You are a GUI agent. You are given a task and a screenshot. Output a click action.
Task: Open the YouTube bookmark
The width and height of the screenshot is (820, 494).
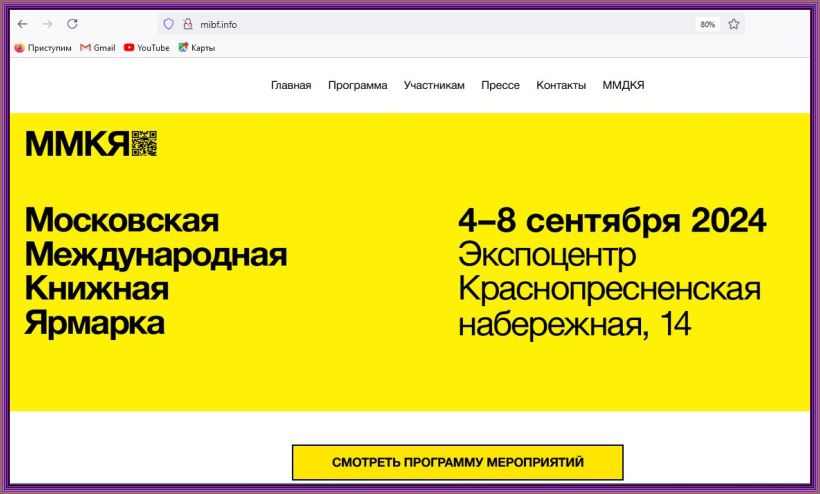tap(146, 48)
